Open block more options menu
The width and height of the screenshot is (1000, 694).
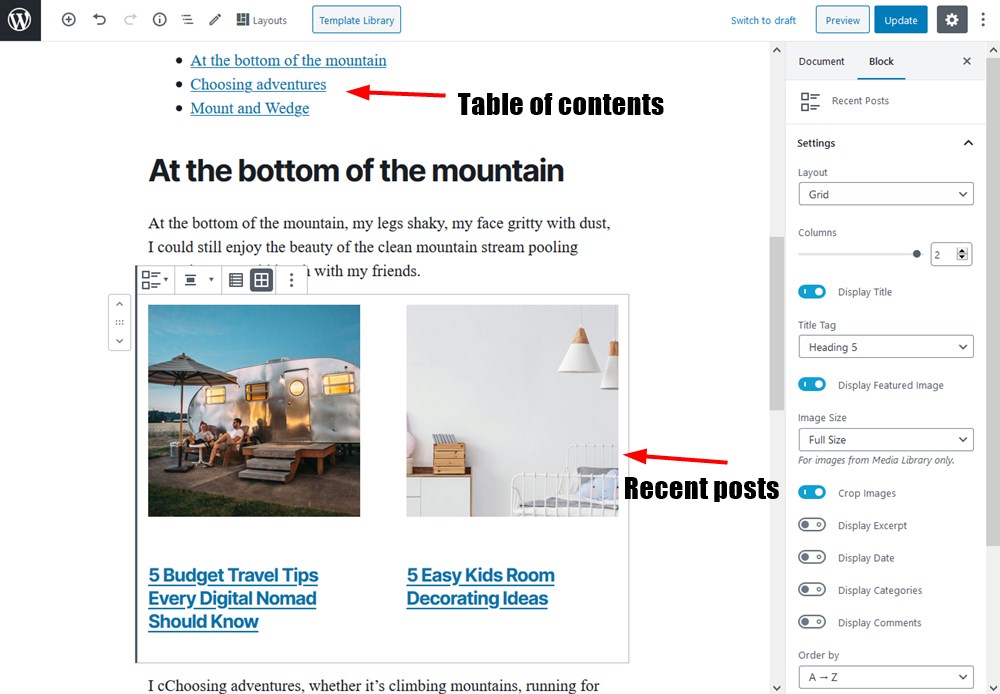[291, 280]
